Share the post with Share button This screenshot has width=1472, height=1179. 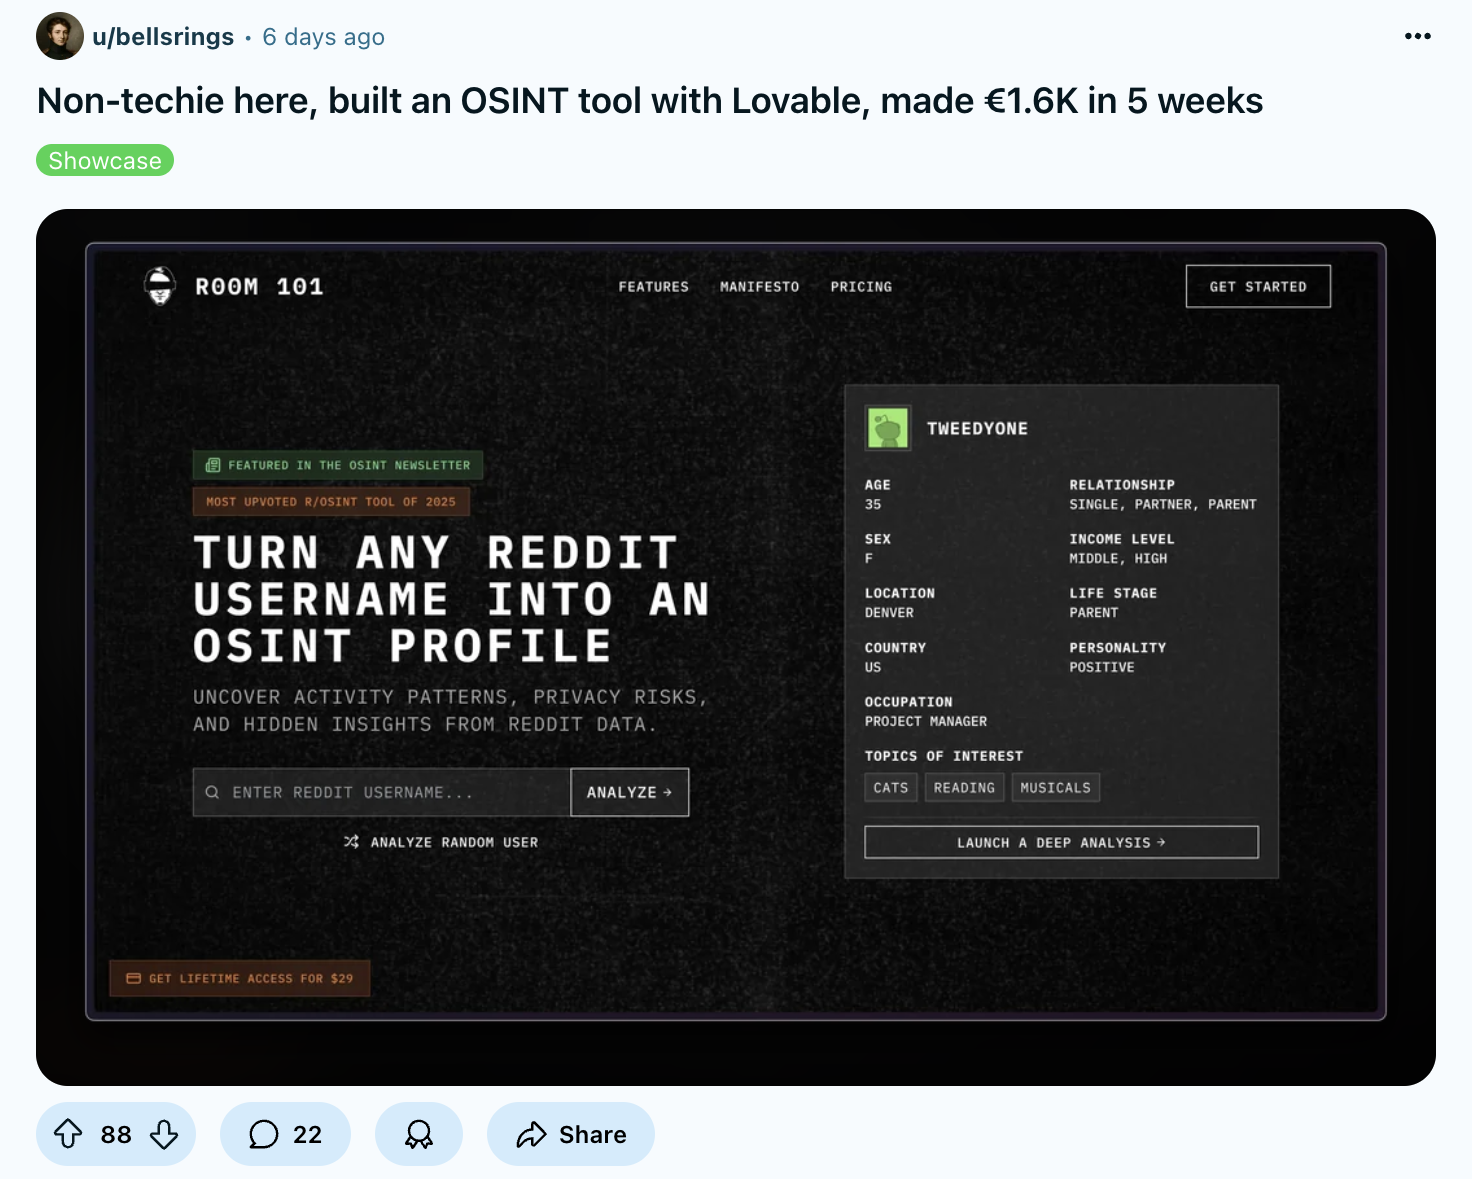click(x=571, y=1134)
